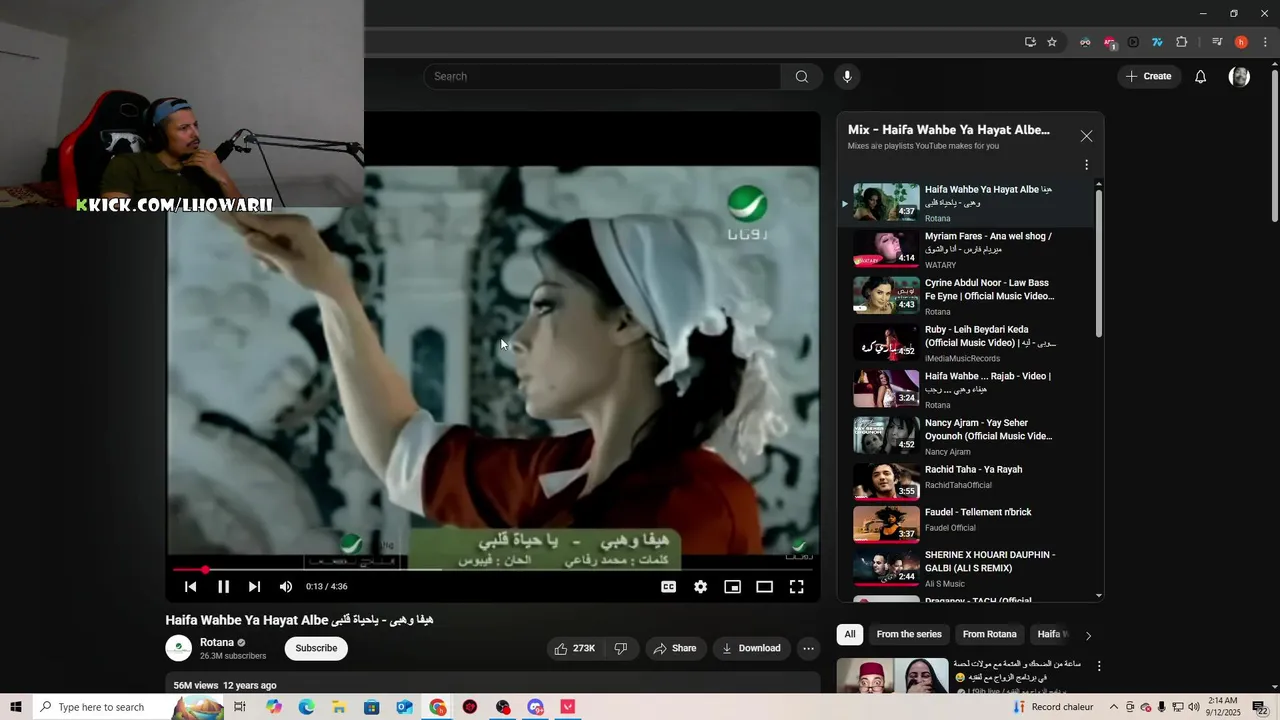Open the Rotana channel name link
The height and width of the screenshot is (720, 1280).
[x=217, y=642]
